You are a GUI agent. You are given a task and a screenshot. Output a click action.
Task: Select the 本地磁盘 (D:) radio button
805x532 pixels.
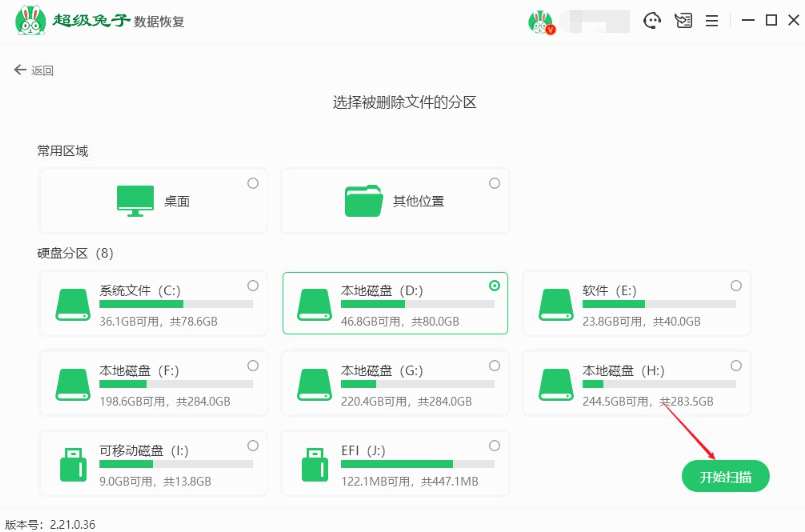[x=494, y=286]
